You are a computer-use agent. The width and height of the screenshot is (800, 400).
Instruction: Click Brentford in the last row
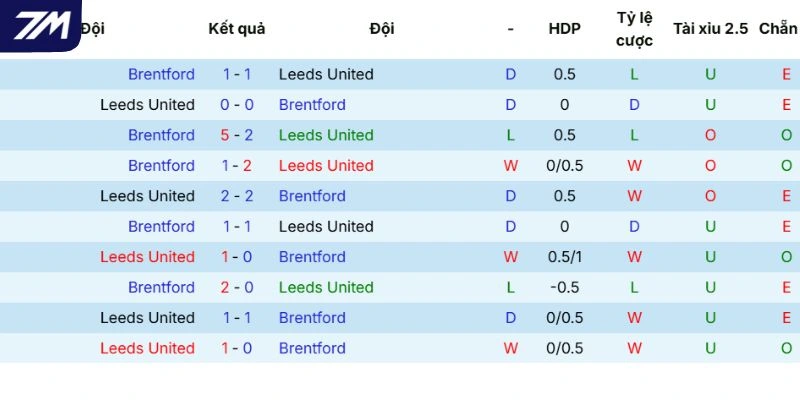pyautogui.click(x=312, y=348)
